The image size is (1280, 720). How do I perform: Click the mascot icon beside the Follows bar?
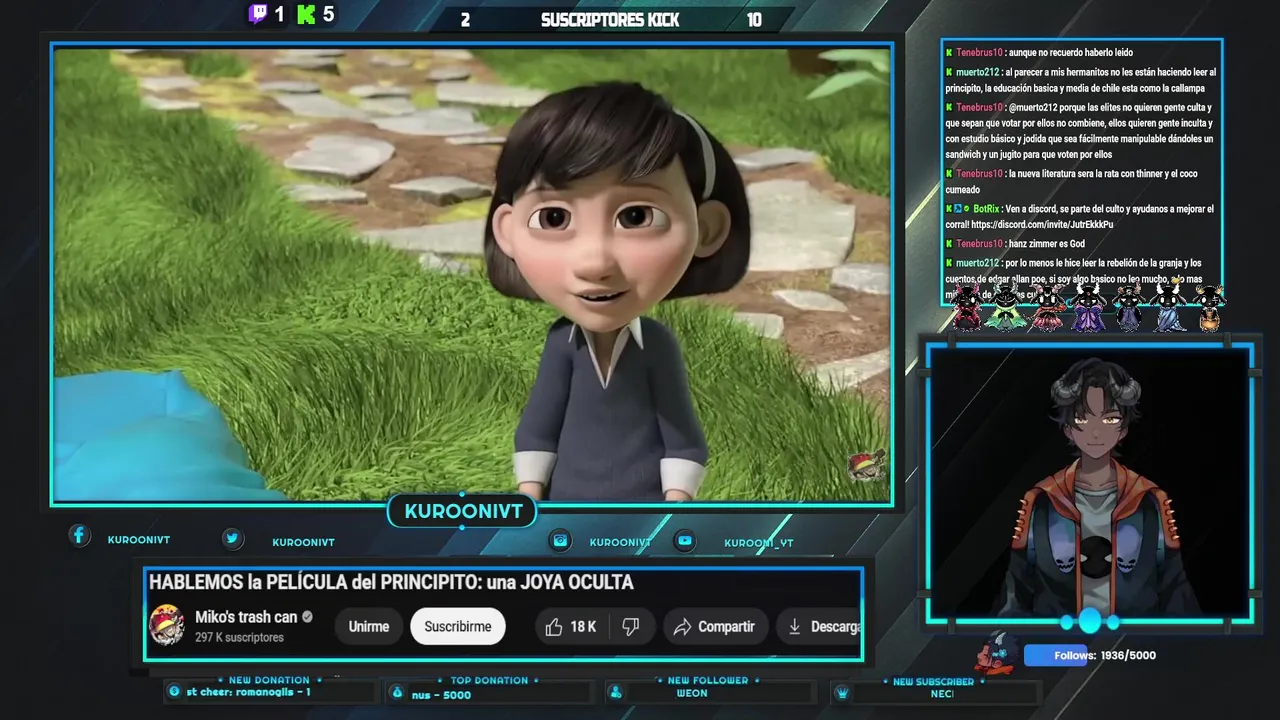click(x=996, y=652)
